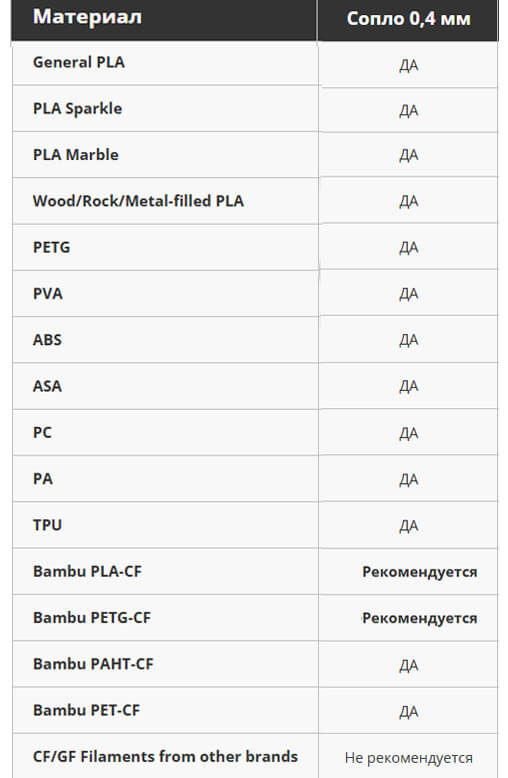Select Wood/Rock/Metal-filled PLA row label

pos(138,201)
